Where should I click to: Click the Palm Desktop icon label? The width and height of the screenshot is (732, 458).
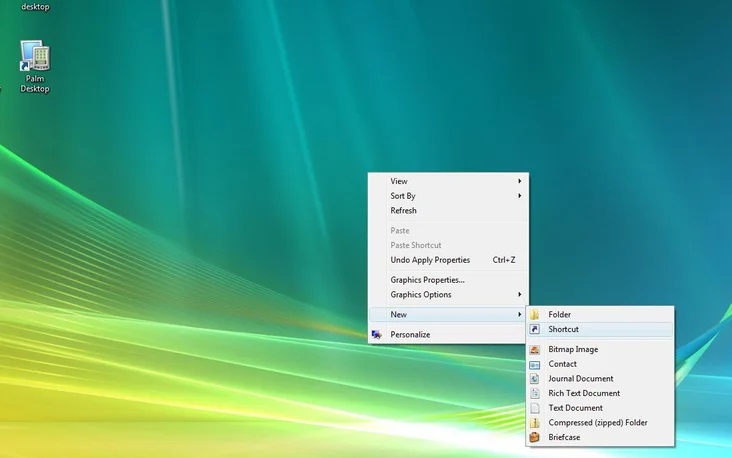[x=35, y=84]
